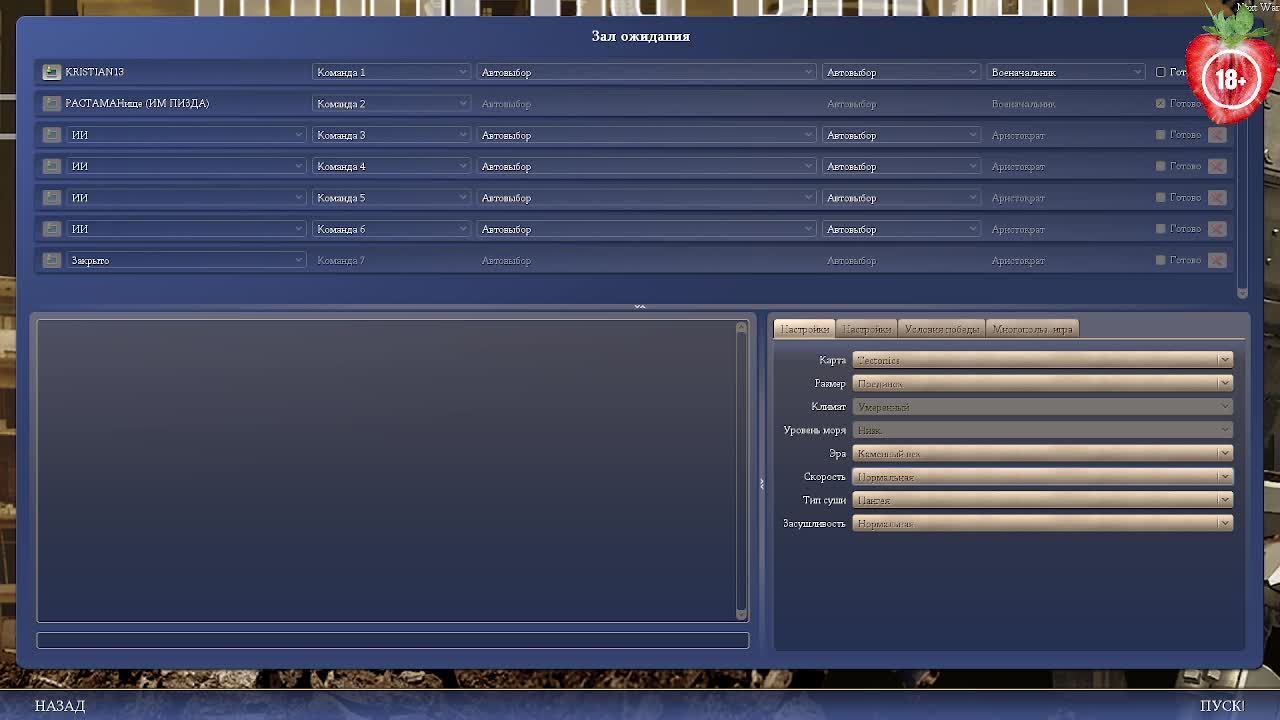Click the НАЗАД button
The height and width of the screenshot is (720, 1280).
pos(60,706)
